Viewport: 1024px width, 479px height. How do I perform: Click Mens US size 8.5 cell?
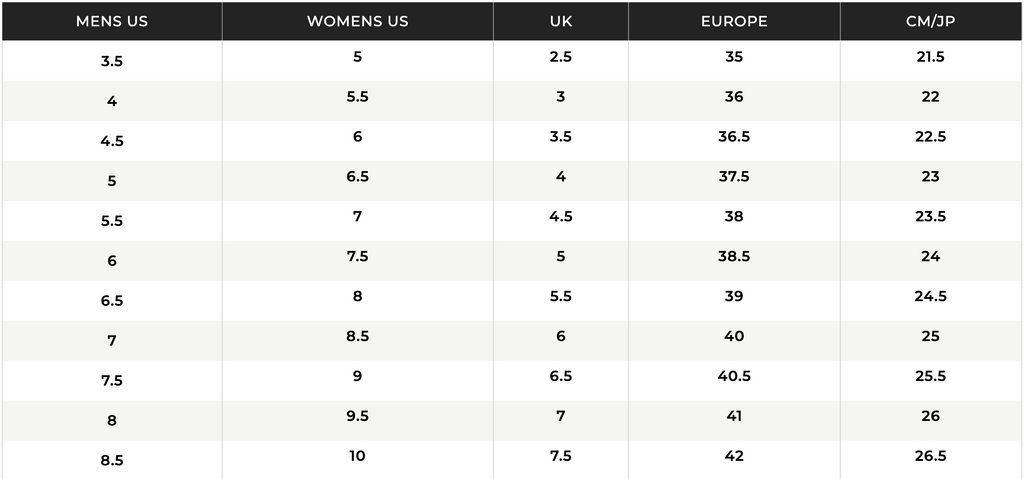112,460
